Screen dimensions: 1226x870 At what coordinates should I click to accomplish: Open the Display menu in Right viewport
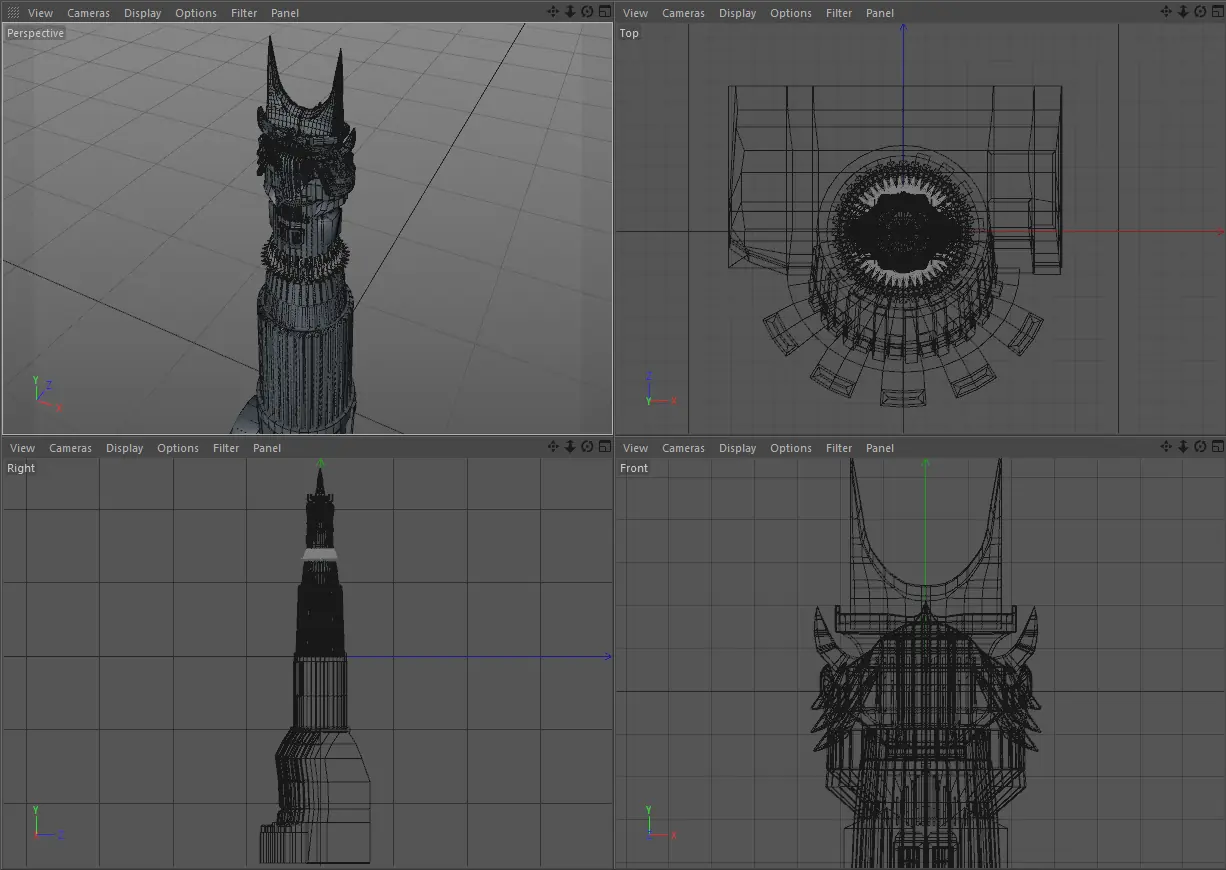(125, 448)
